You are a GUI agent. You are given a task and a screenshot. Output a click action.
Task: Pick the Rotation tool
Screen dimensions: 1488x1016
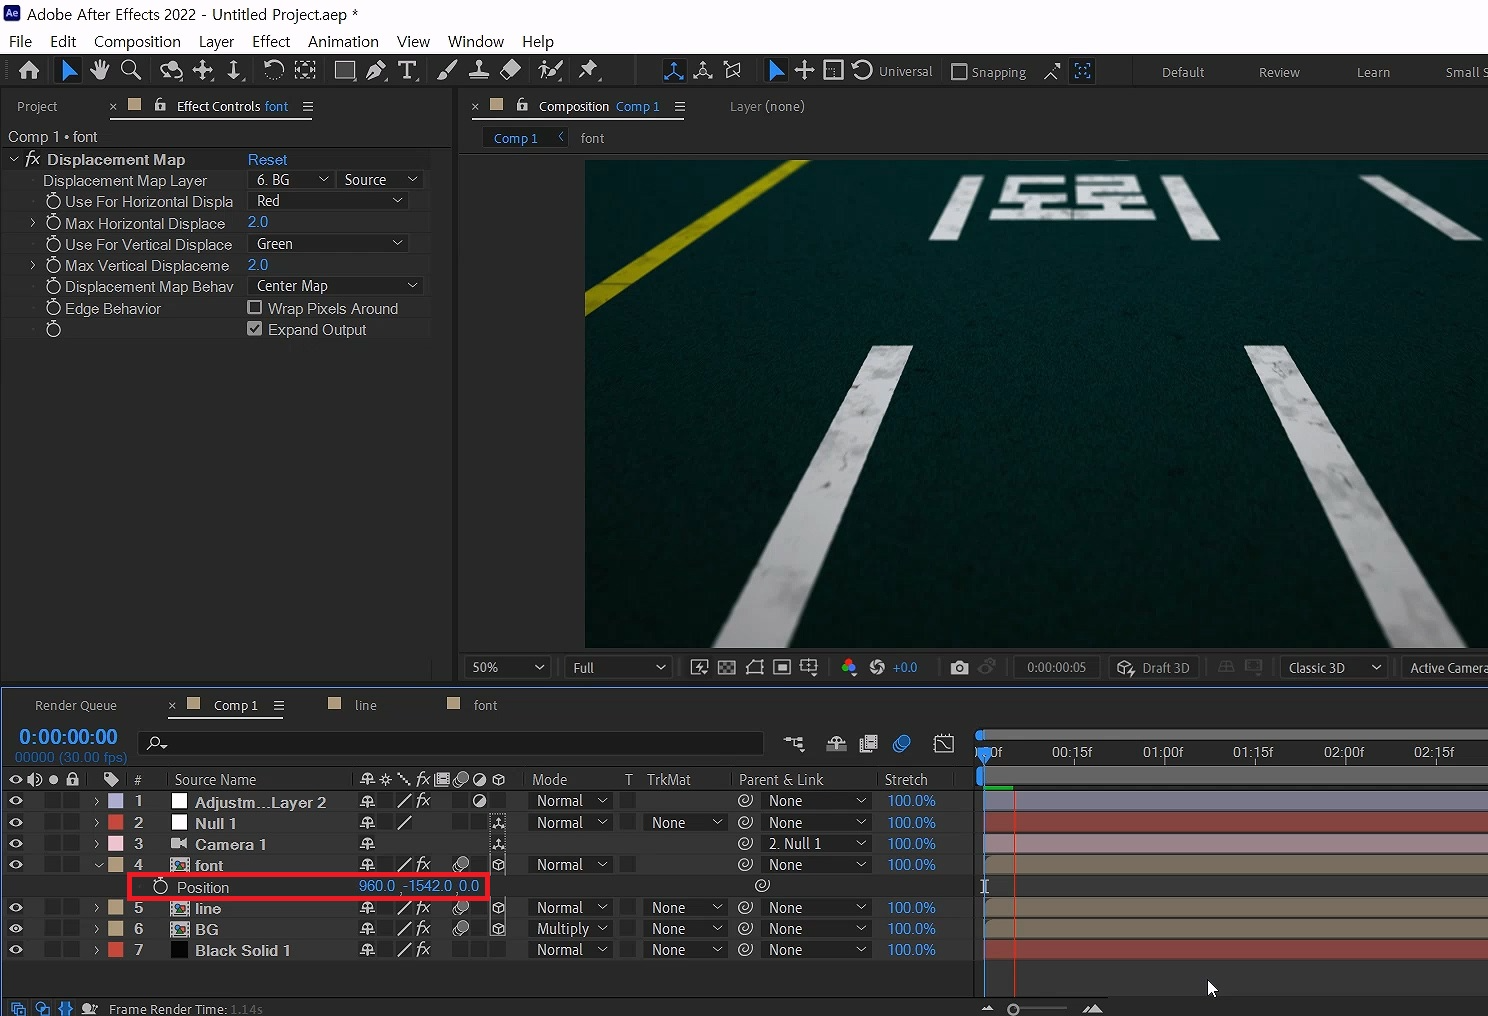pos(273,70)
